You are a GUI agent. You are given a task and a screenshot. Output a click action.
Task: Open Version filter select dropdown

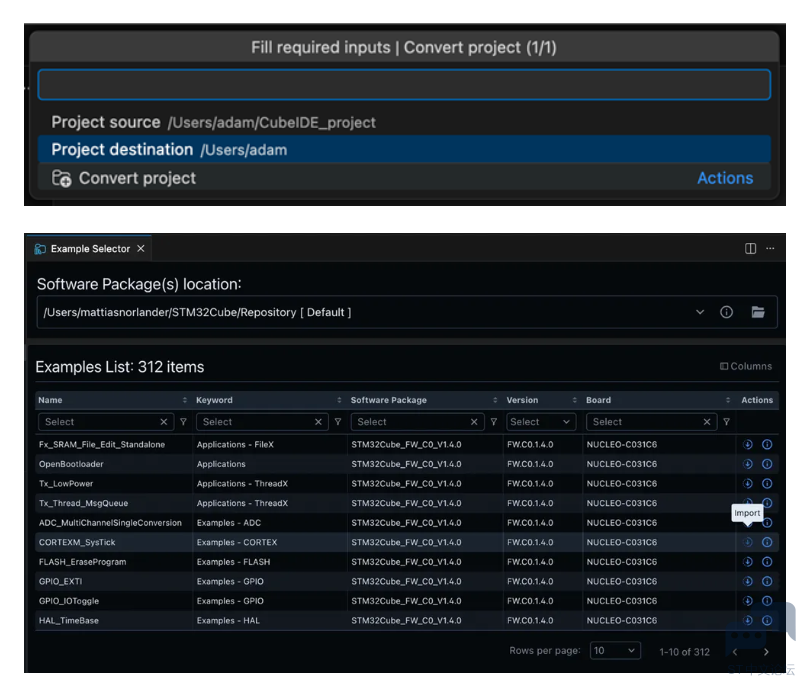[540, 422]
